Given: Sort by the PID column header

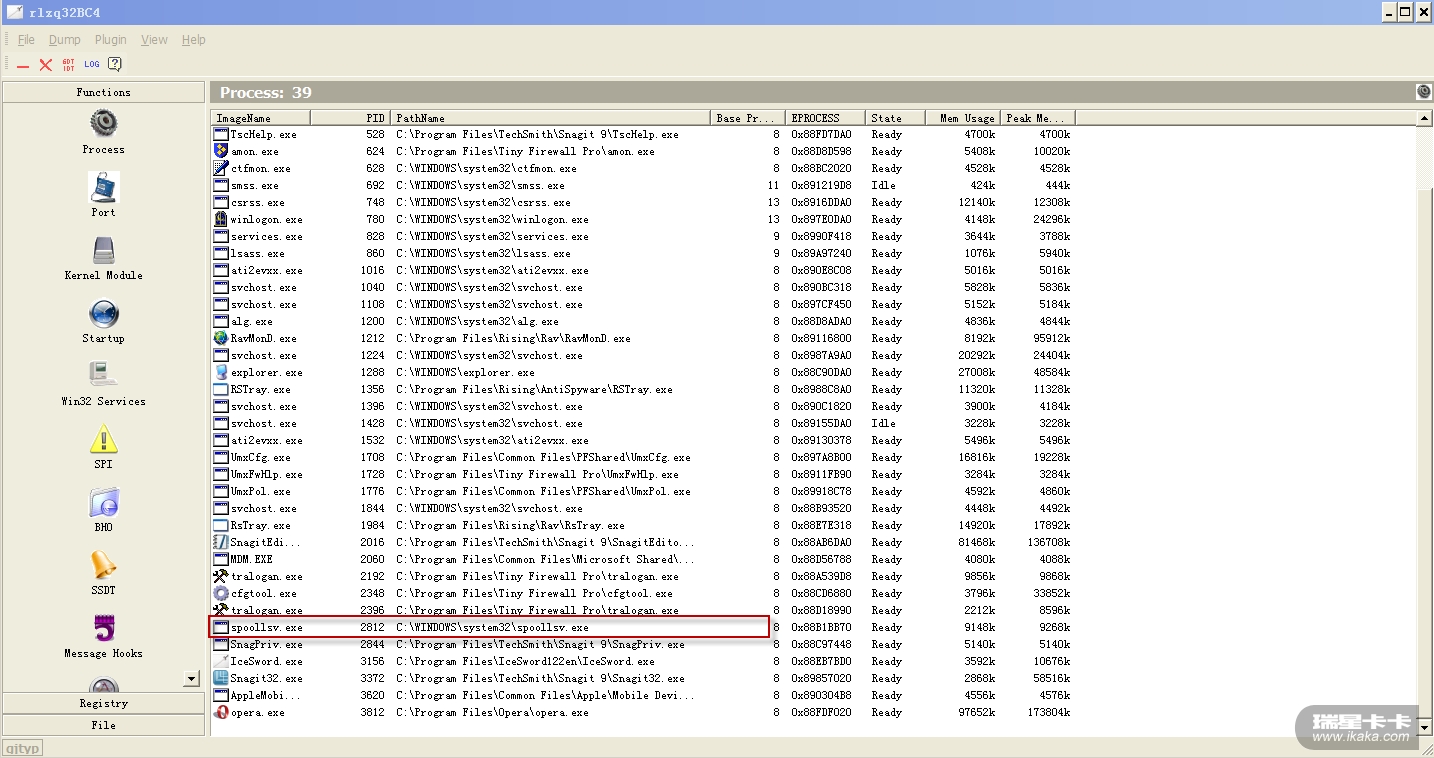Looking at the screenshot, I should pyautogui.click(x=350, y=118).
